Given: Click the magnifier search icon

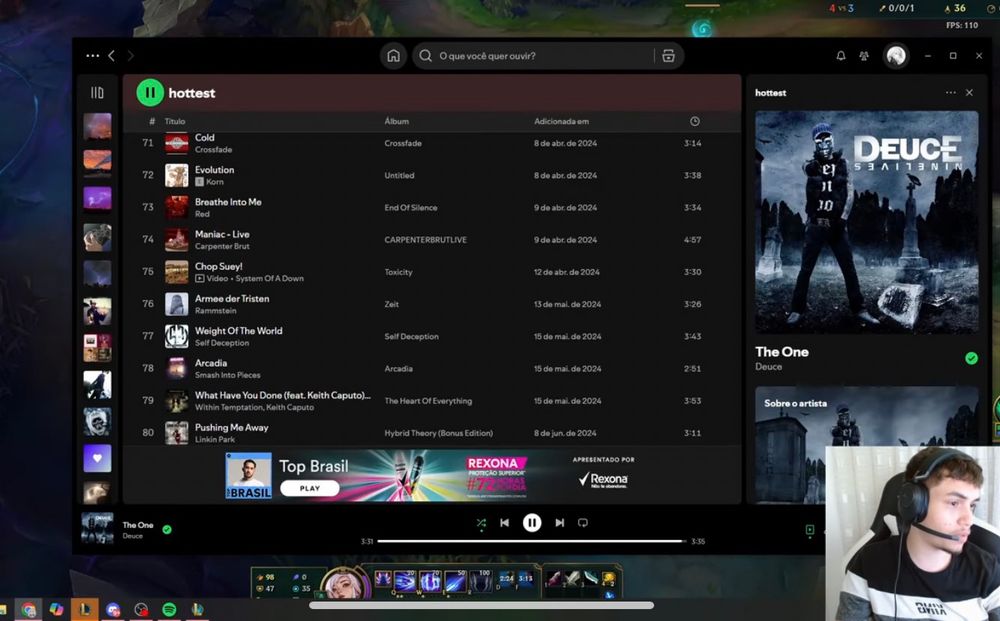Looking at the screenshot, I should [425, 56].
